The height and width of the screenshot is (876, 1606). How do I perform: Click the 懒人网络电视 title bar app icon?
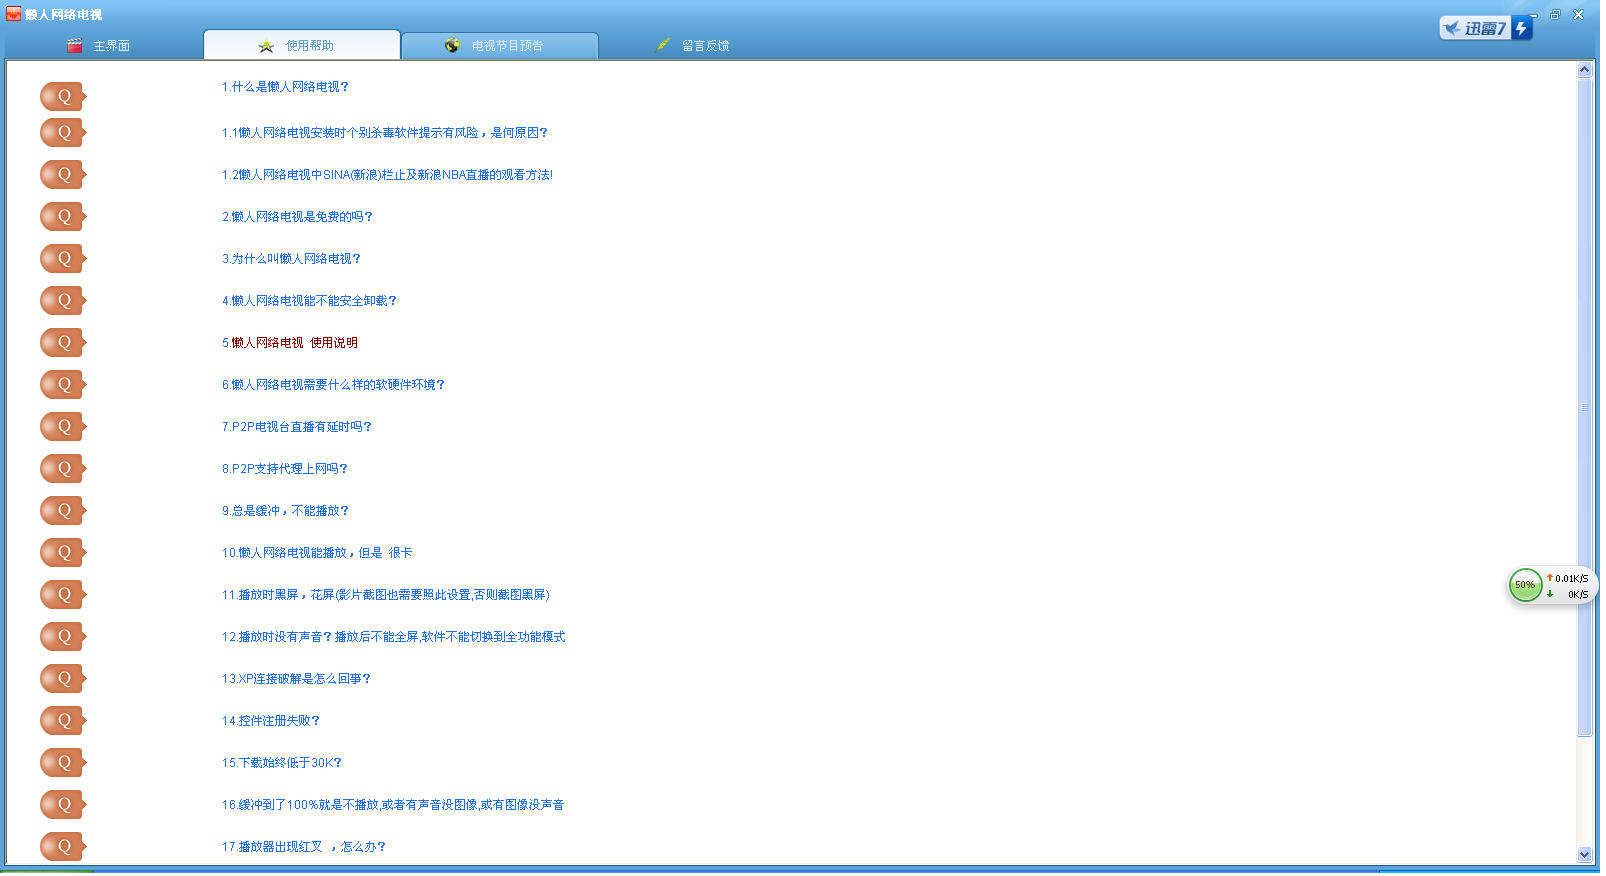tap(13, 14)
